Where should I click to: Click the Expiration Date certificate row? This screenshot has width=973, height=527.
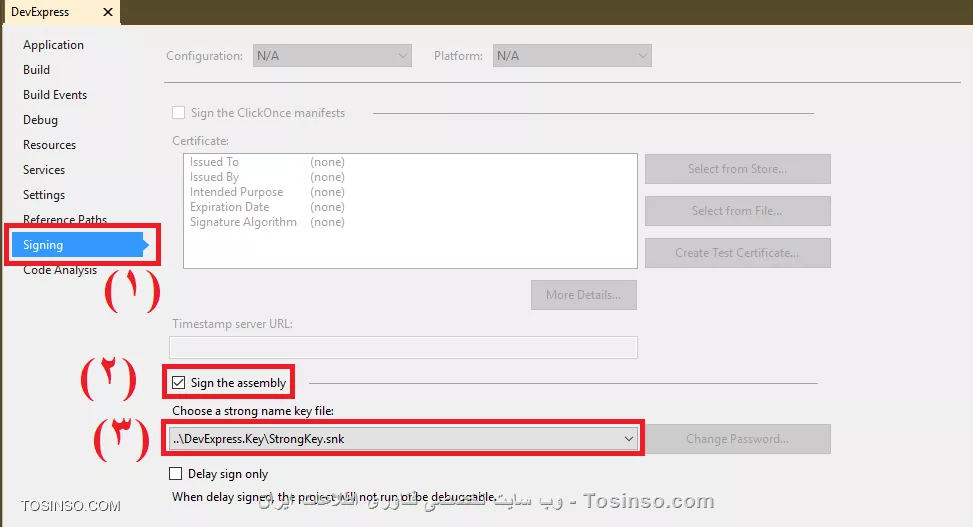[x=267, y=207]
